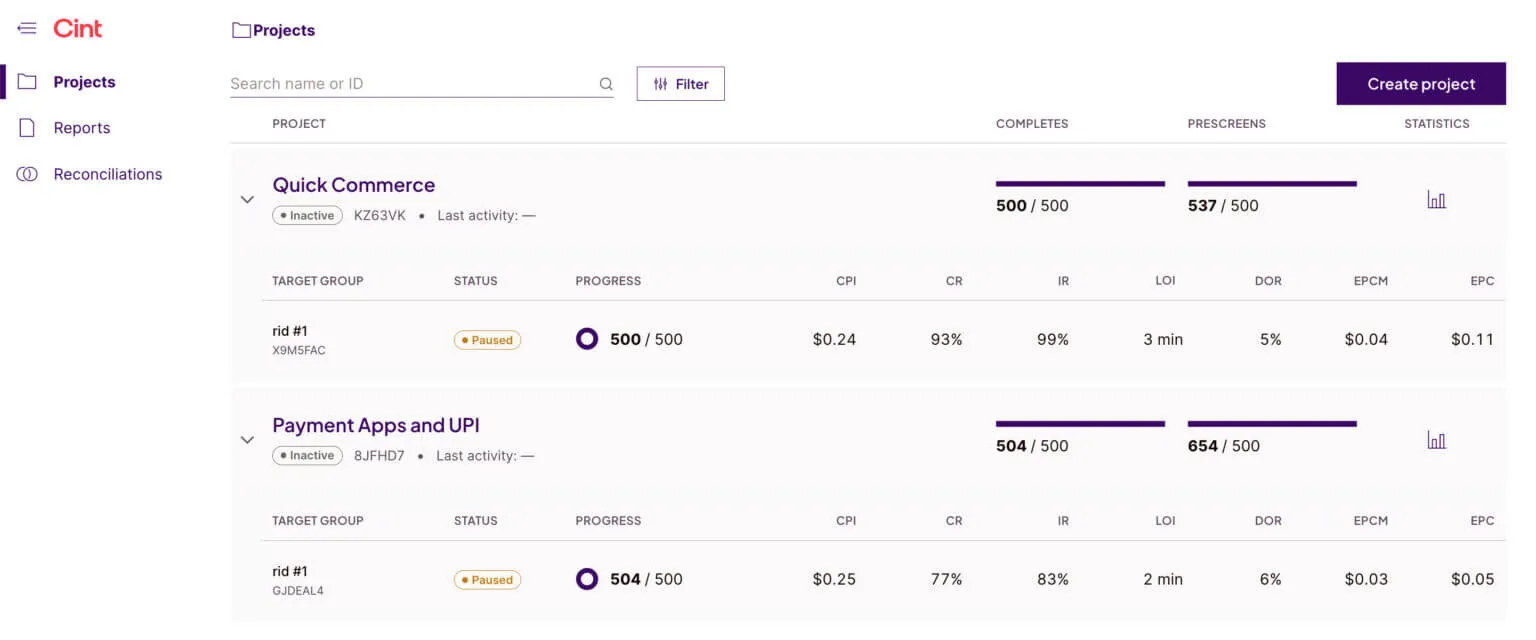Viewport: 1536px width, 640px height.
Task: Click project ID KZ63VK
Action: click(x=380, y=215)
